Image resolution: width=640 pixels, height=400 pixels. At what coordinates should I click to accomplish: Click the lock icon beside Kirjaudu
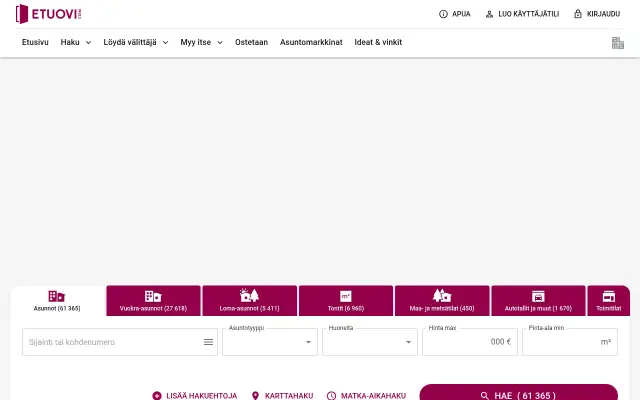pyautogui.click(x=578, y=14)
